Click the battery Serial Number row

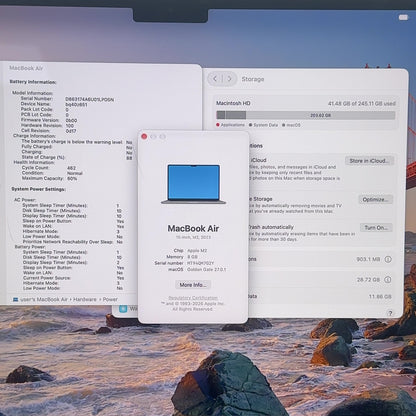click(x=67, y=99)
